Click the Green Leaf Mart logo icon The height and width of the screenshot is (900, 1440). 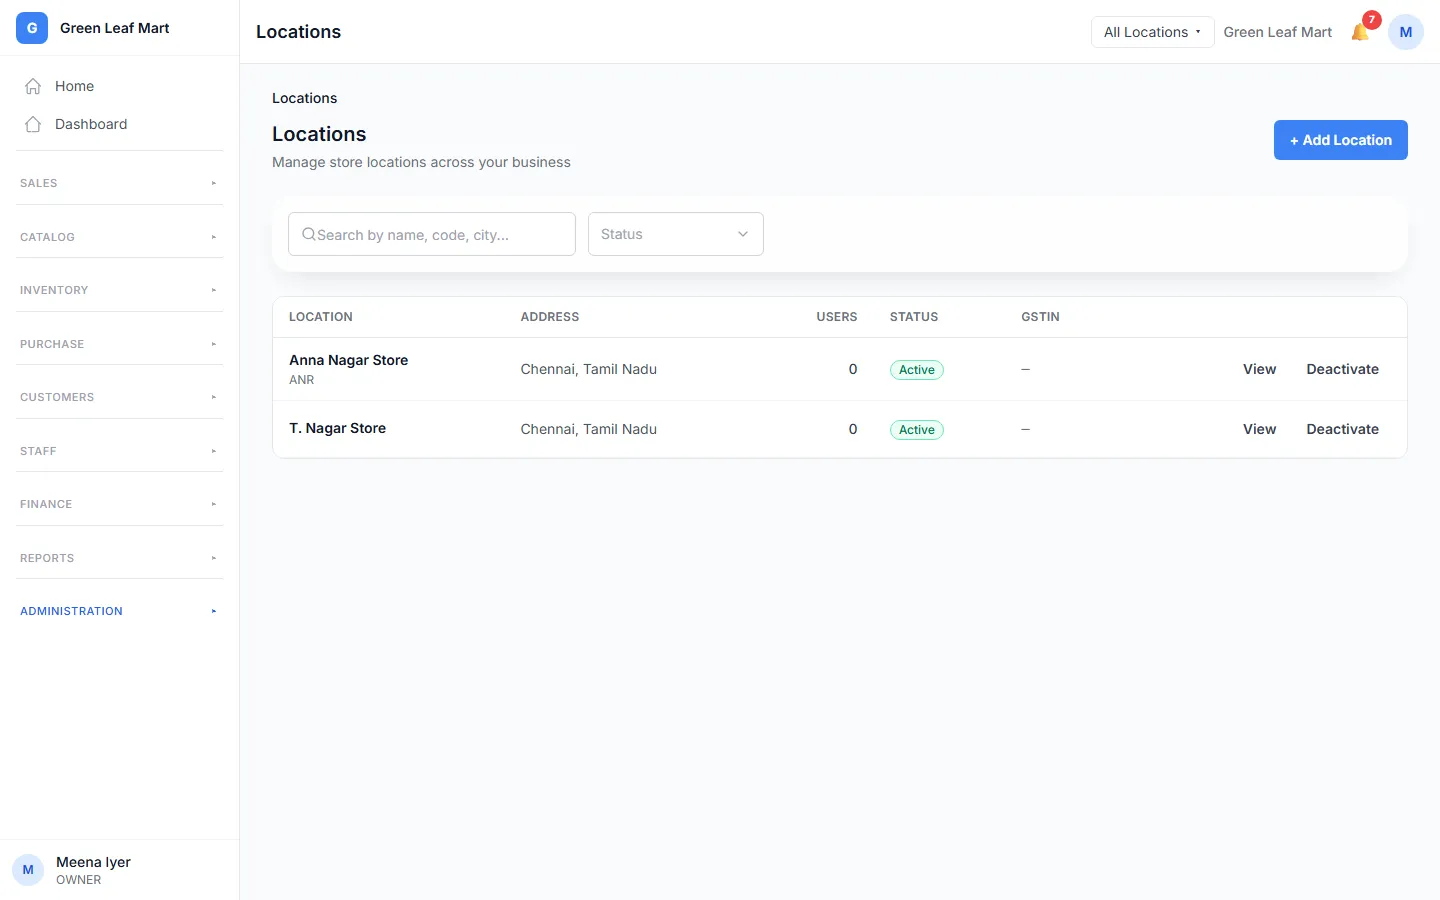[32, 28]
